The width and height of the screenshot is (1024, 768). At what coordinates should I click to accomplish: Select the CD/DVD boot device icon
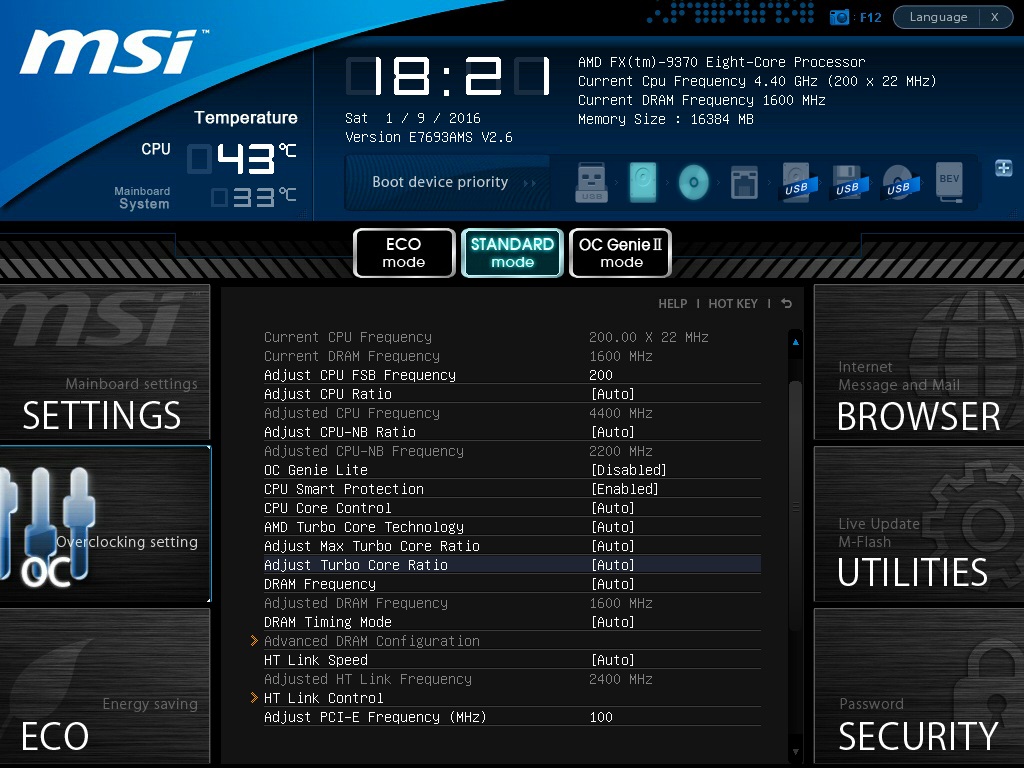click(x=694, y=182)
